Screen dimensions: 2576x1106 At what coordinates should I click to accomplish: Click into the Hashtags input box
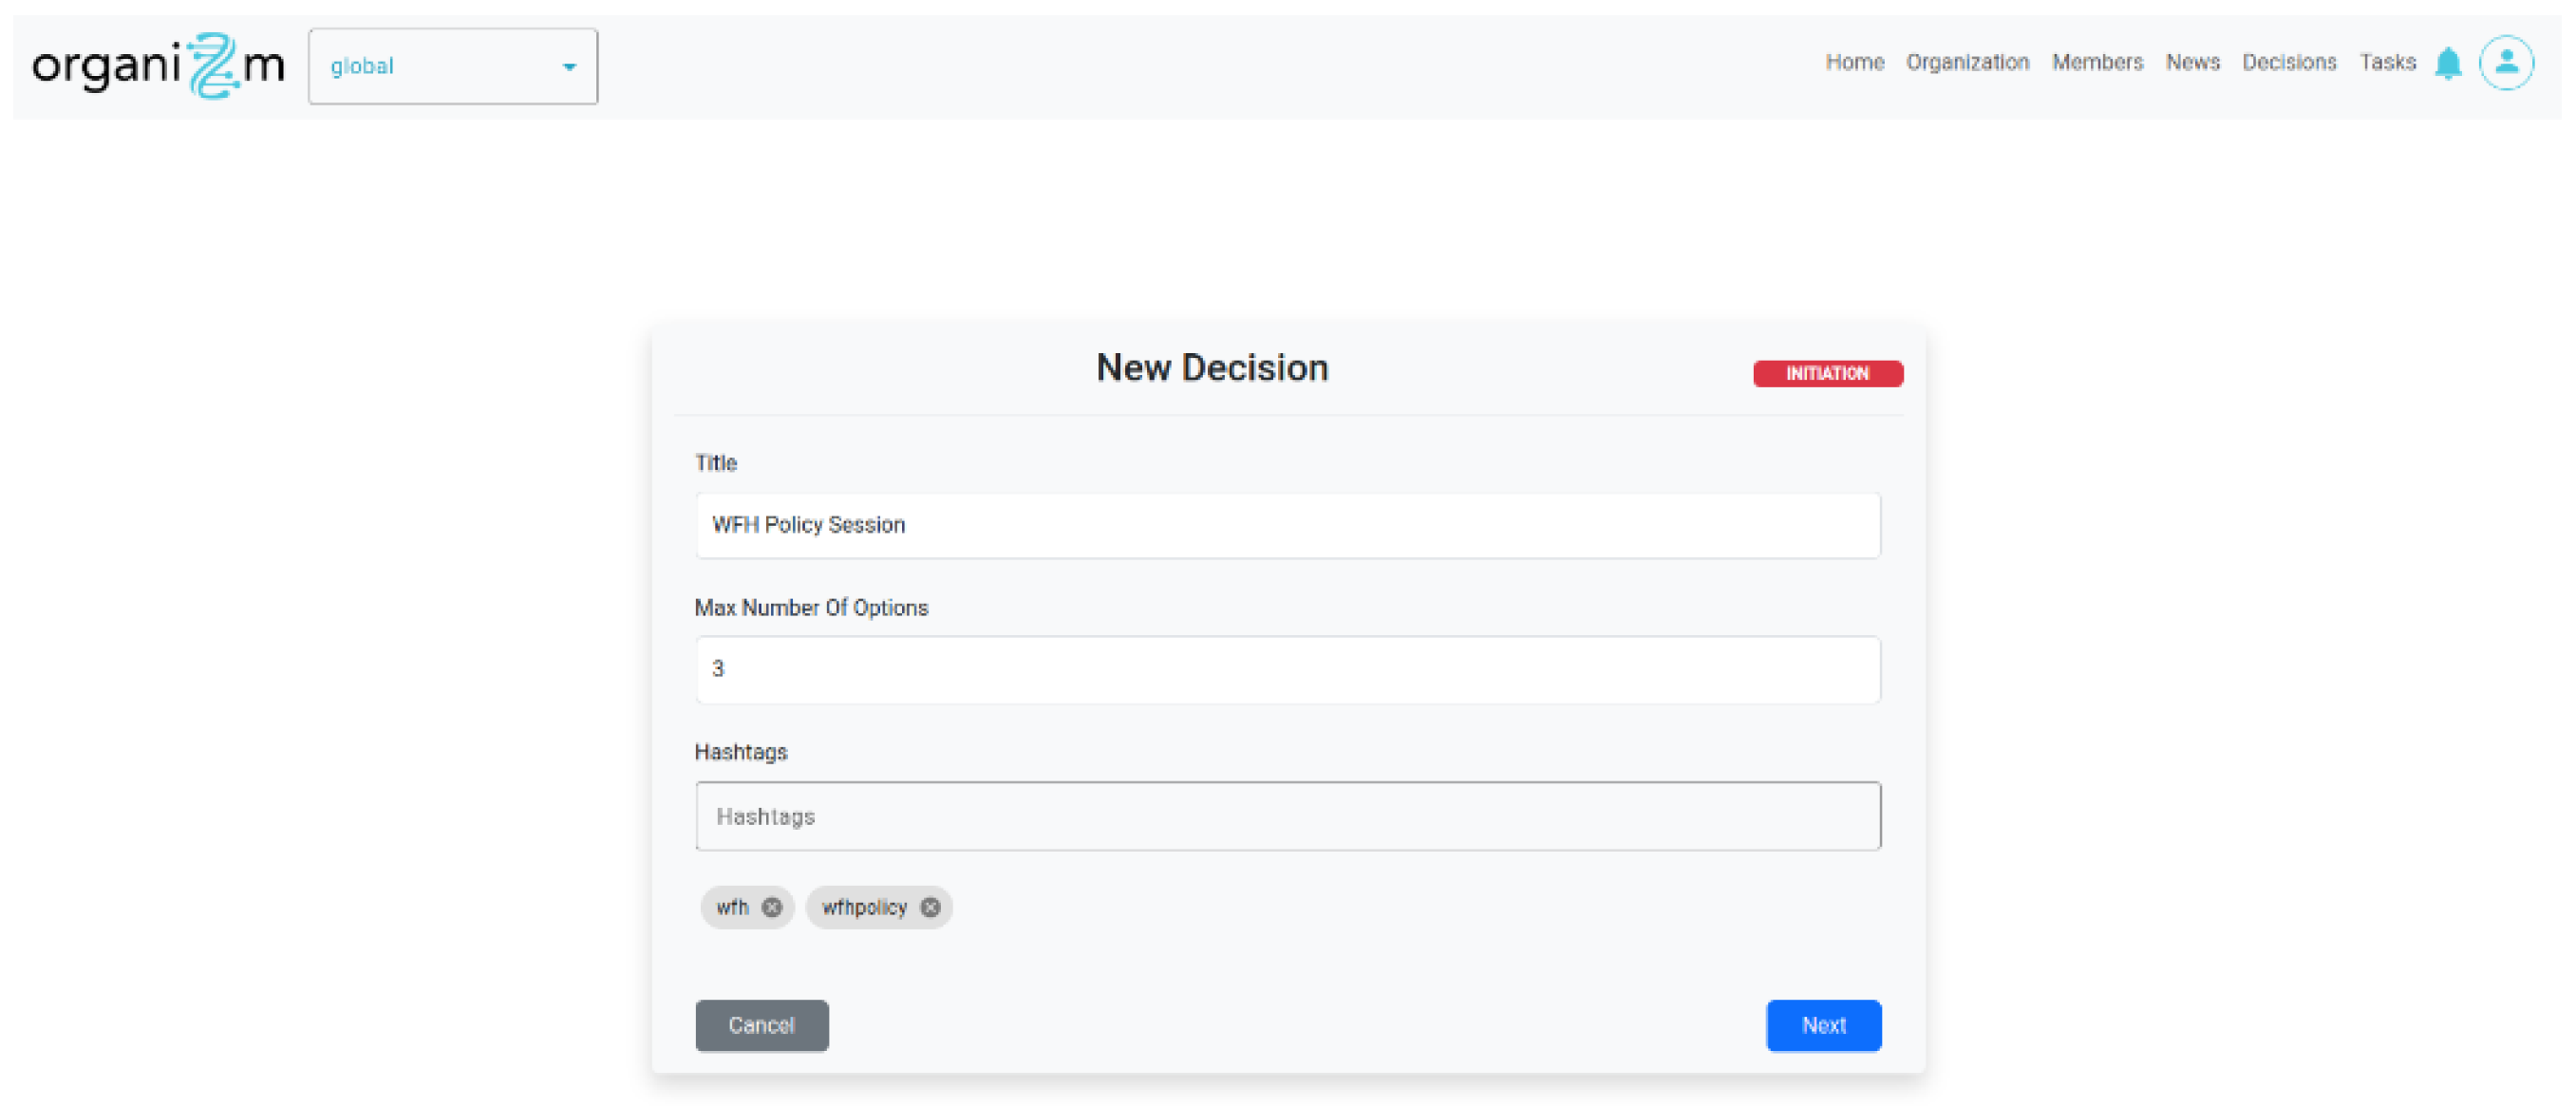[1287, 816]
